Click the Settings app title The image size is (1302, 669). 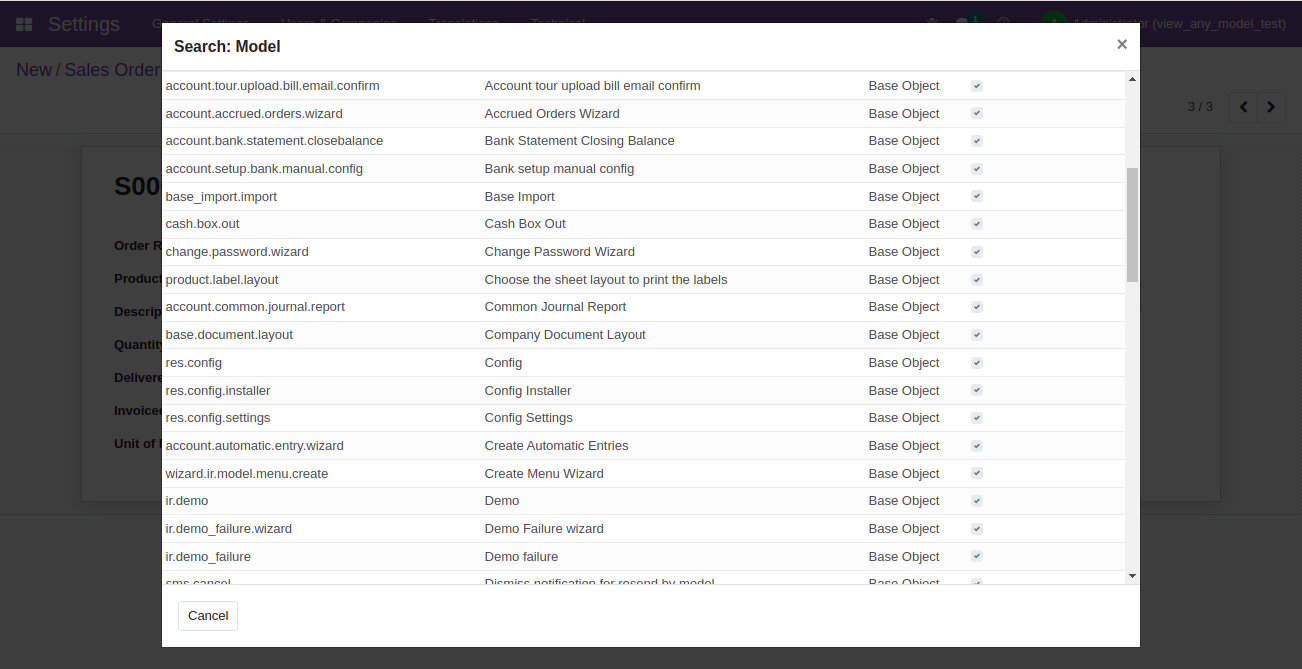[x=84, y=24]
